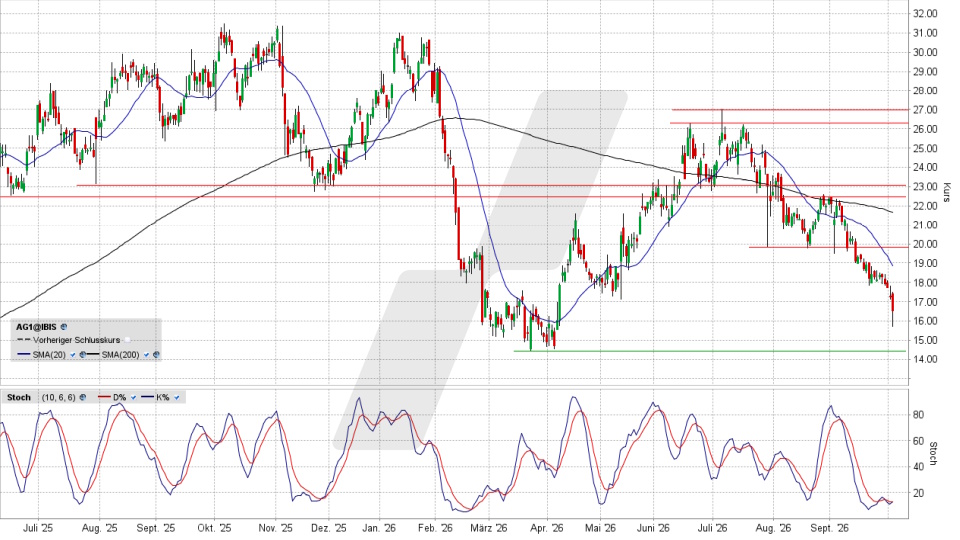Screen dimensions: 960x540
Task: Click the Mai '26 date label
Action: pyautogui.click(x=600, y=528)
